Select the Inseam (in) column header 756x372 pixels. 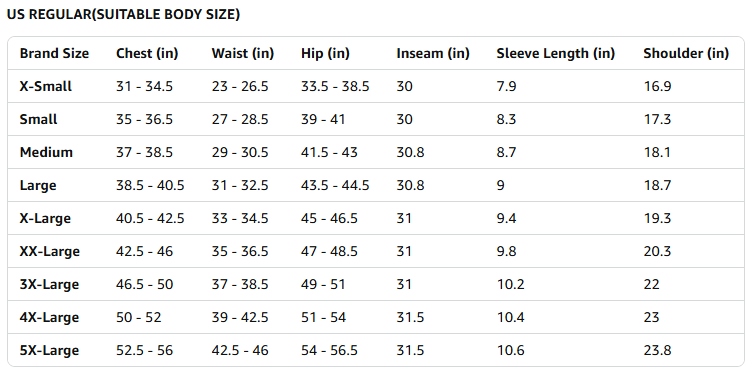pyautogui.click(x=433, y=53)
